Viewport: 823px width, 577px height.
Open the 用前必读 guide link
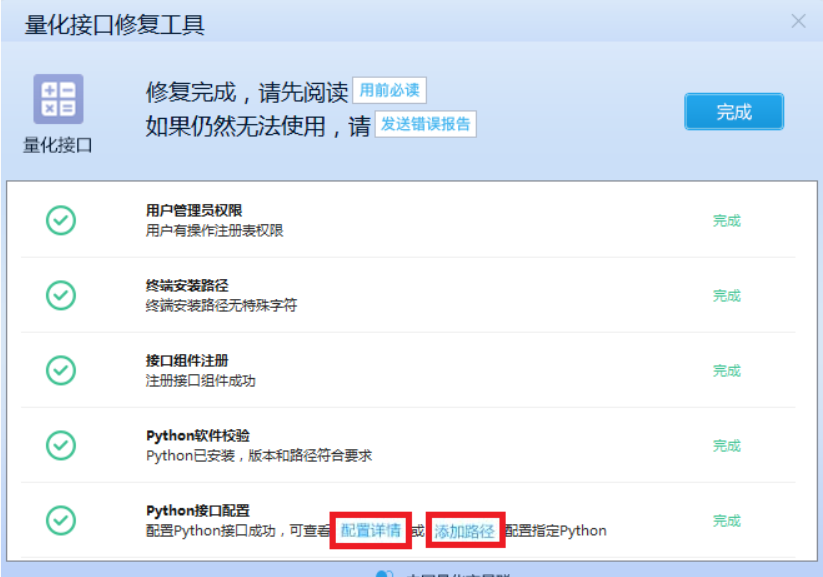(390, 89)
